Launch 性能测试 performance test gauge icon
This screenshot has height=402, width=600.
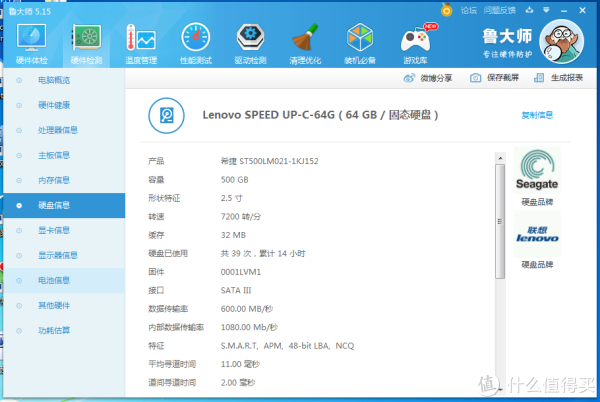tap(196, 44)
